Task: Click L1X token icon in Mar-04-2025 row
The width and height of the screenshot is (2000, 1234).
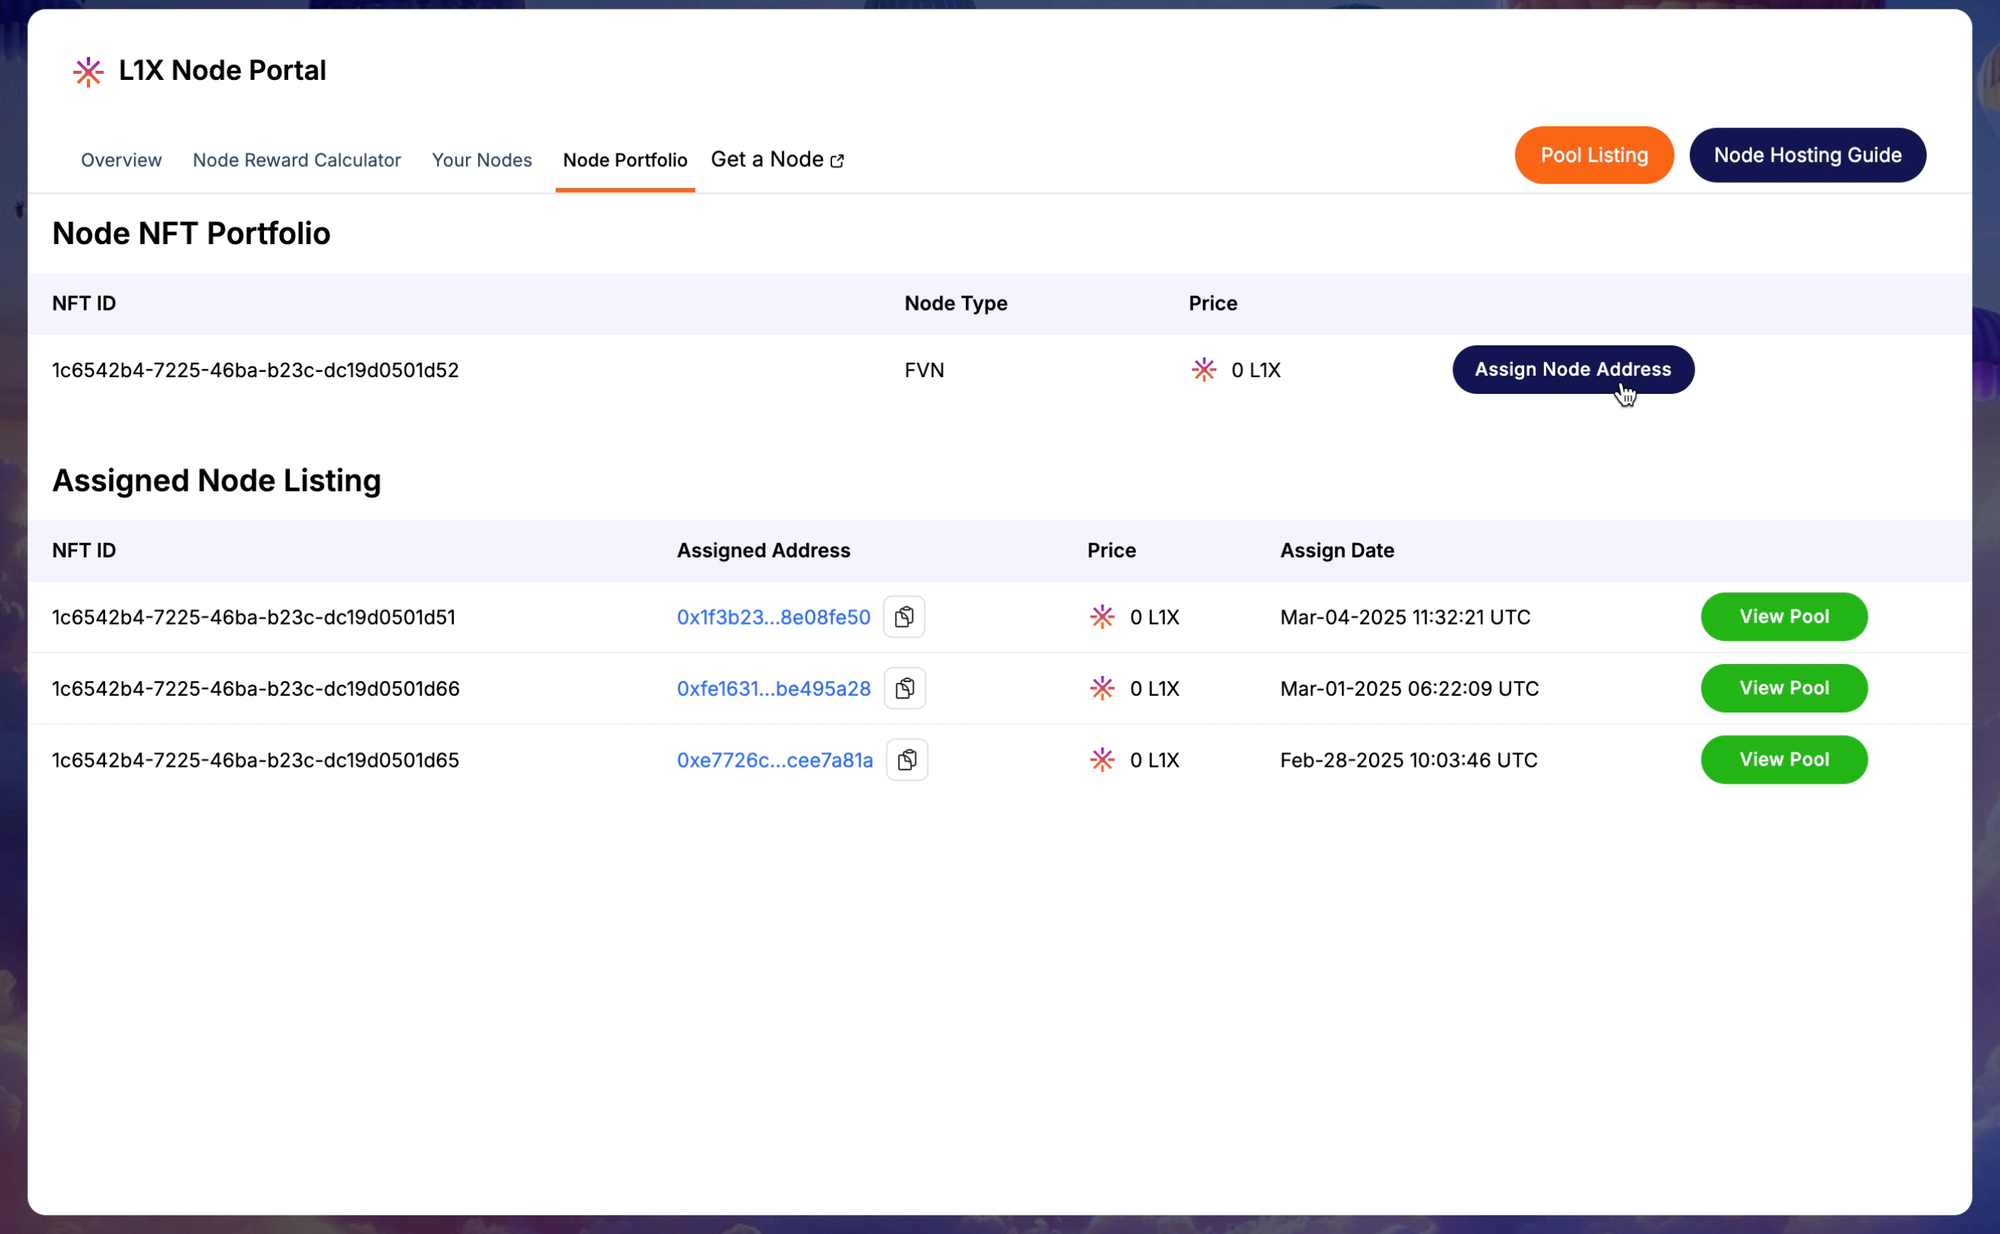Action: [x=1102, y=617]
